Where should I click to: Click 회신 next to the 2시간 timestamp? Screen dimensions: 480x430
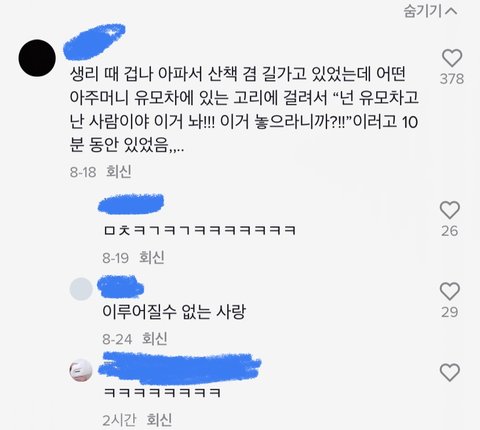[x=159, y=420]
